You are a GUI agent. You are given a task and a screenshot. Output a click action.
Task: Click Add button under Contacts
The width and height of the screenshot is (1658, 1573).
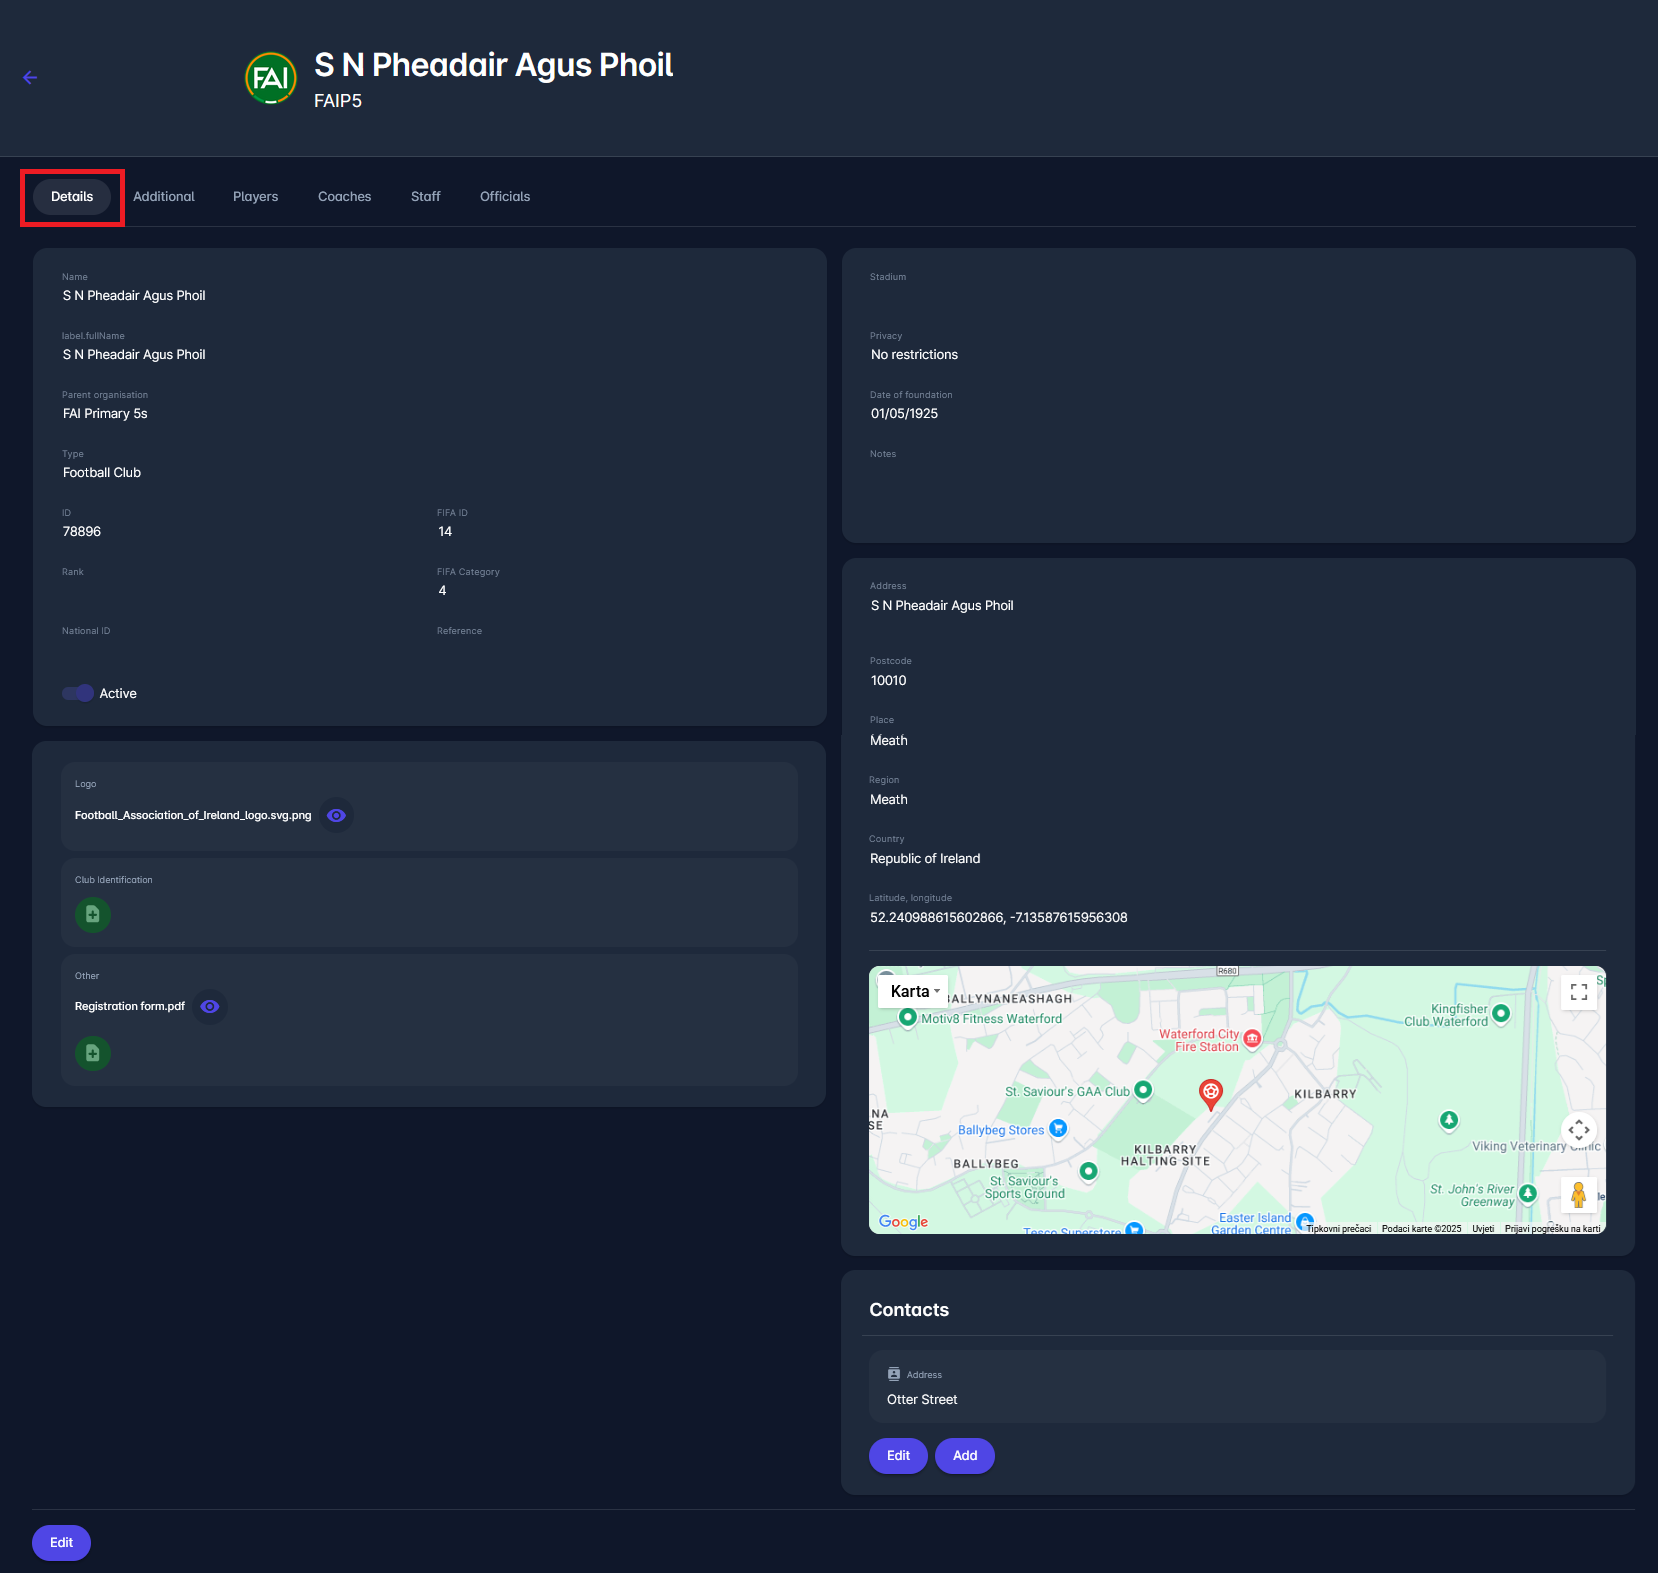[964, 1455]
